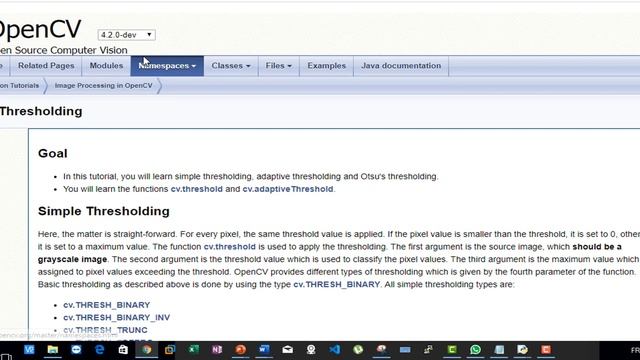This screenshot has height=360, width=640.
Task: Open the network connection icon in taskbar
Action: (x=428, y=350)
